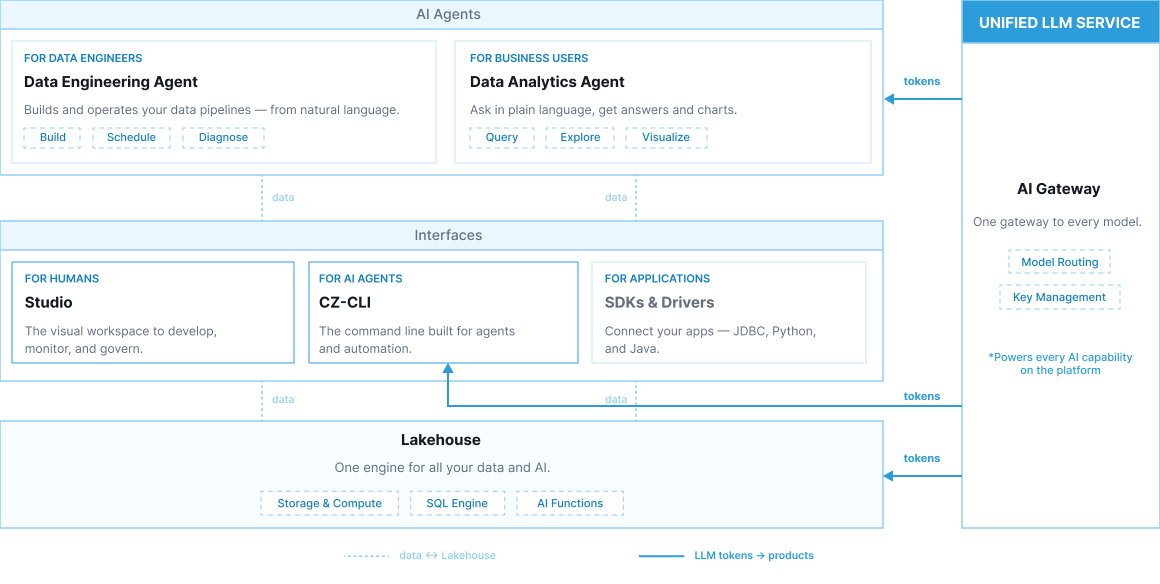The height and width of the screenshot is (584, 1160).
Task: Click the AI Gateway heading
Action: click(x=1059, y=189)
